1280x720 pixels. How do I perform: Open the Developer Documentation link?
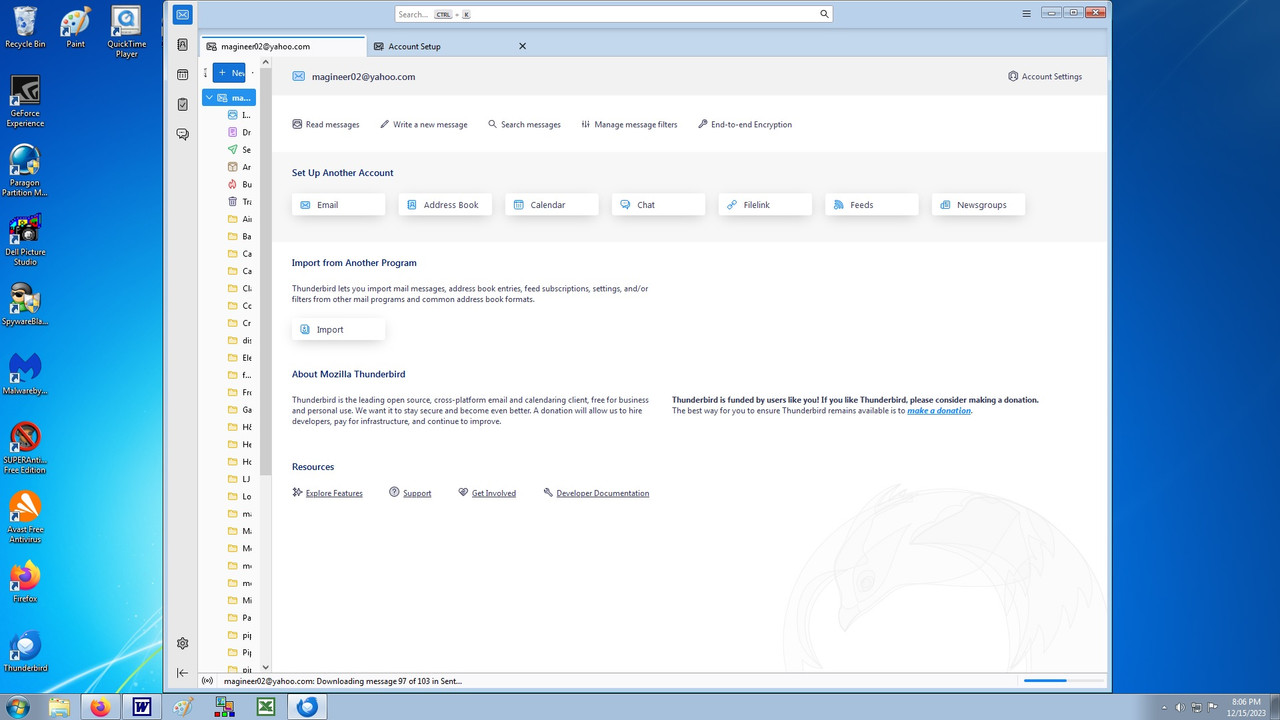point(603,493)
